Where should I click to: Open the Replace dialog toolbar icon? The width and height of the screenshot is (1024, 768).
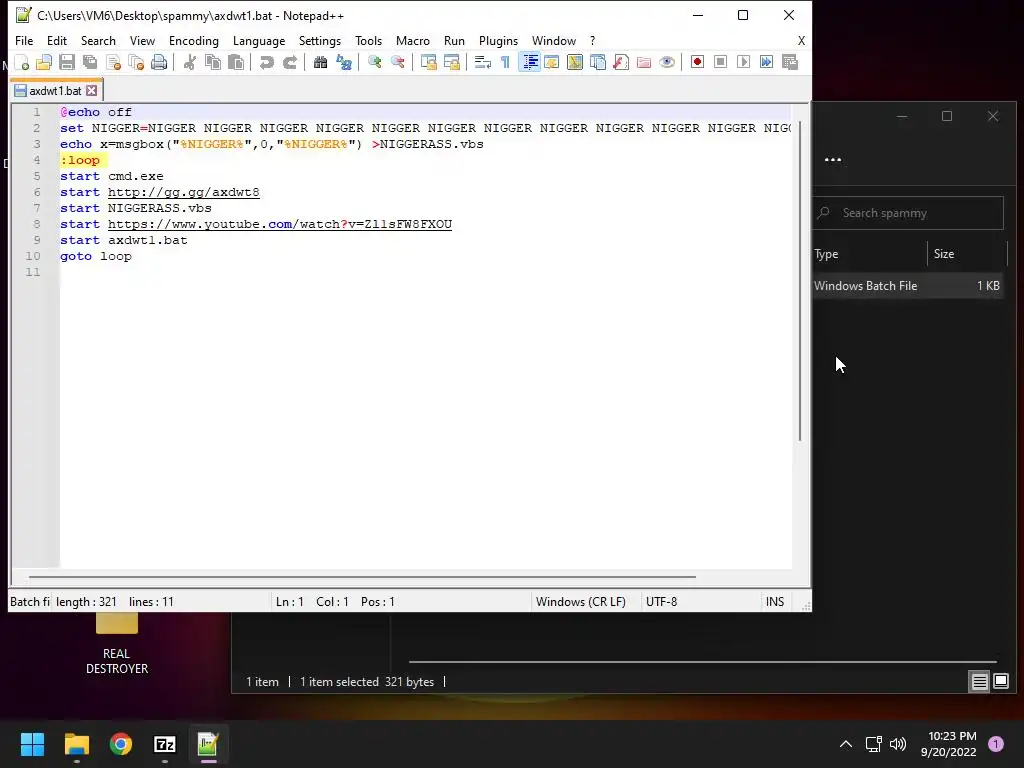(344, 62)
